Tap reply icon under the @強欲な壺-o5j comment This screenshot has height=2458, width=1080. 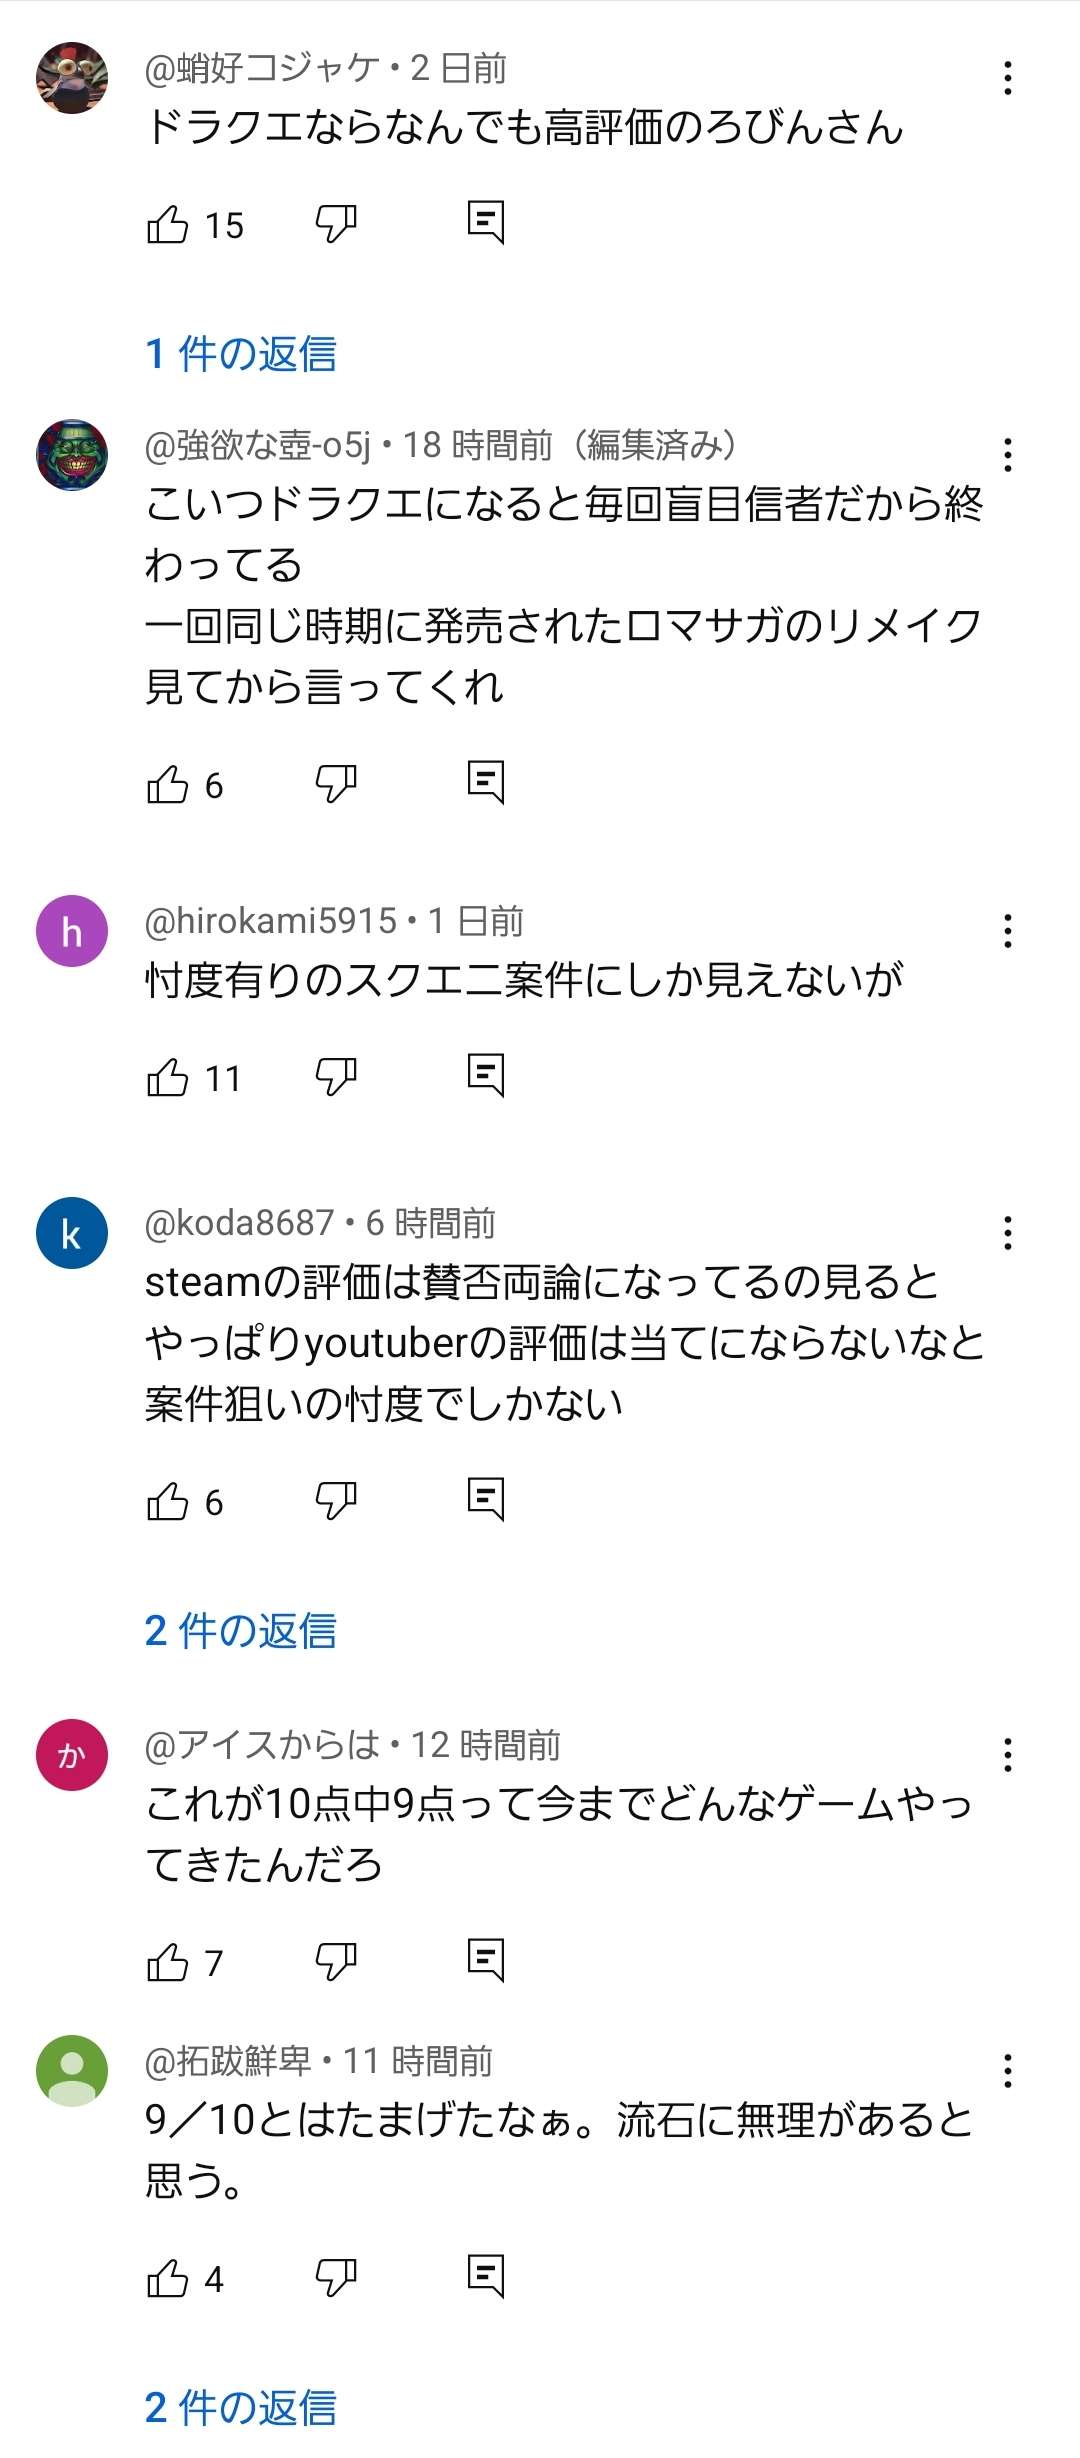coord(486,783)
